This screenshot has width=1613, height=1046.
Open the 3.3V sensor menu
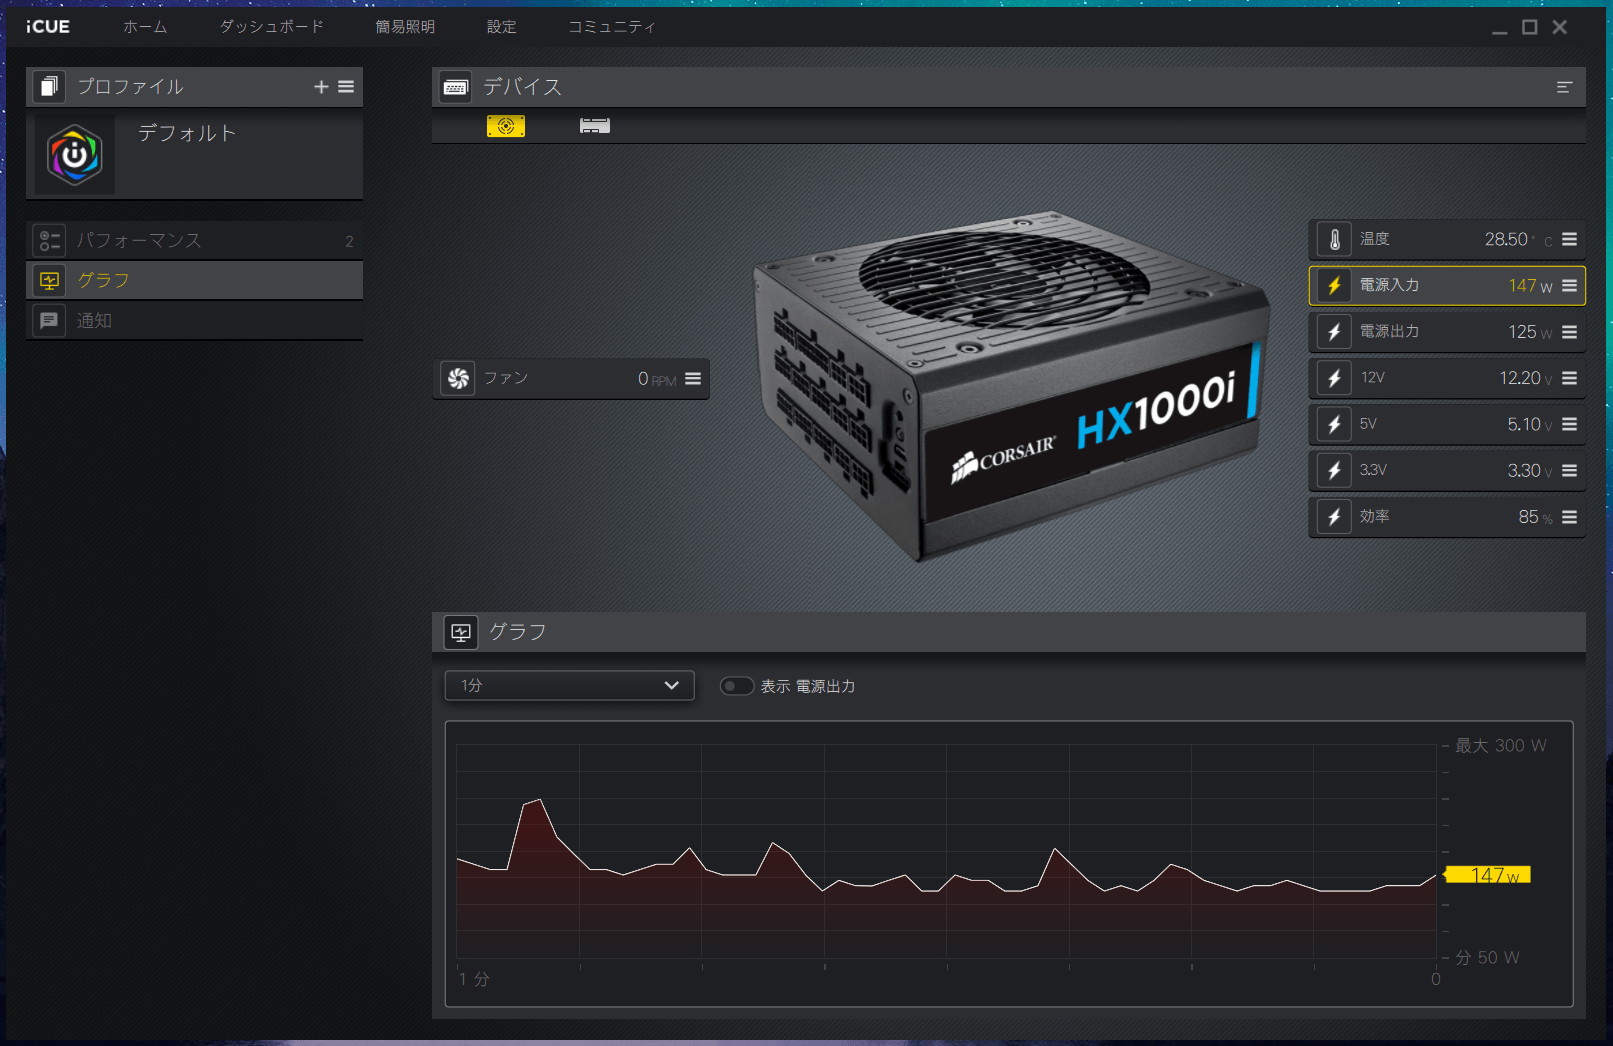(x=1570, y=470)
